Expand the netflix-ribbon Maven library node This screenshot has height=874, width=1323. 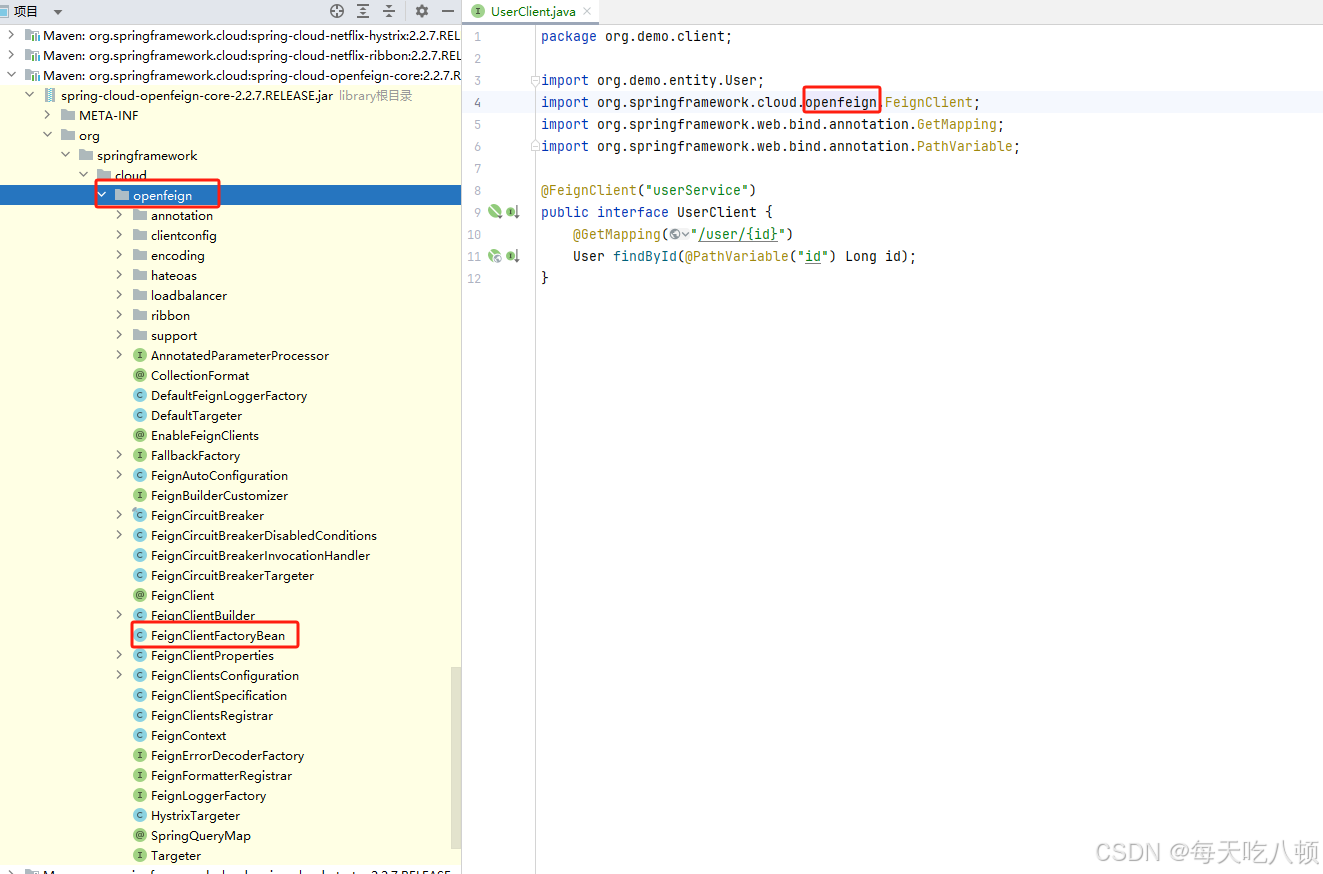coord(11,55)
